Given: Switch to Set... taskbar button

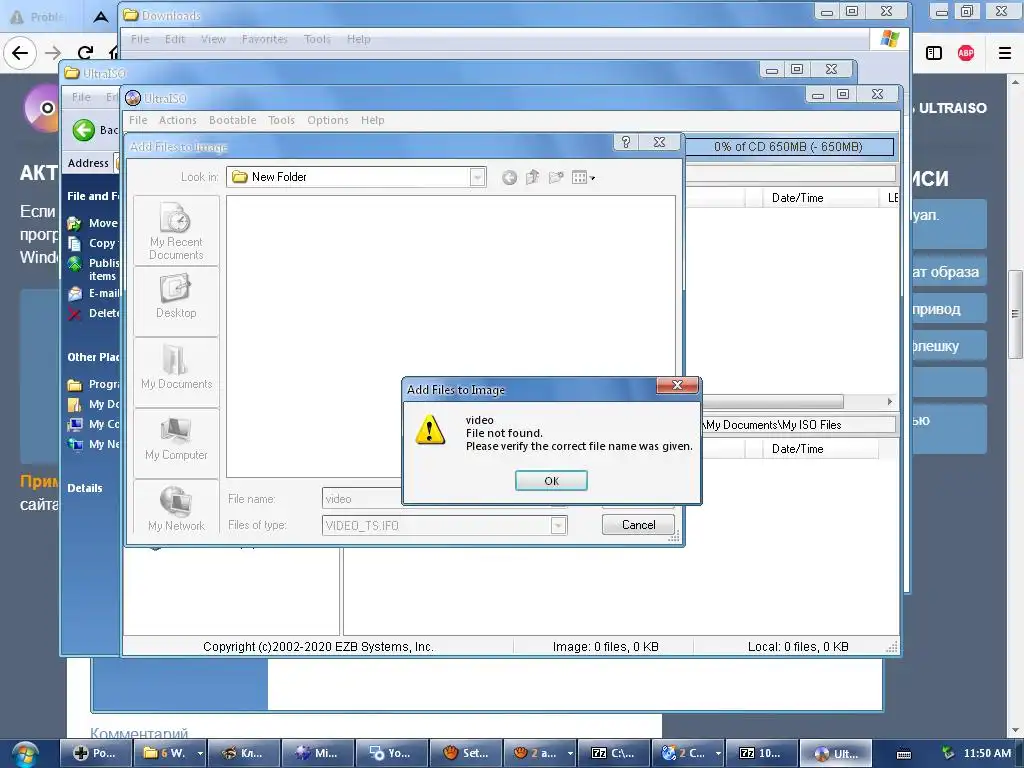Looking at the screenshot, I should click(x=466, y=753).
